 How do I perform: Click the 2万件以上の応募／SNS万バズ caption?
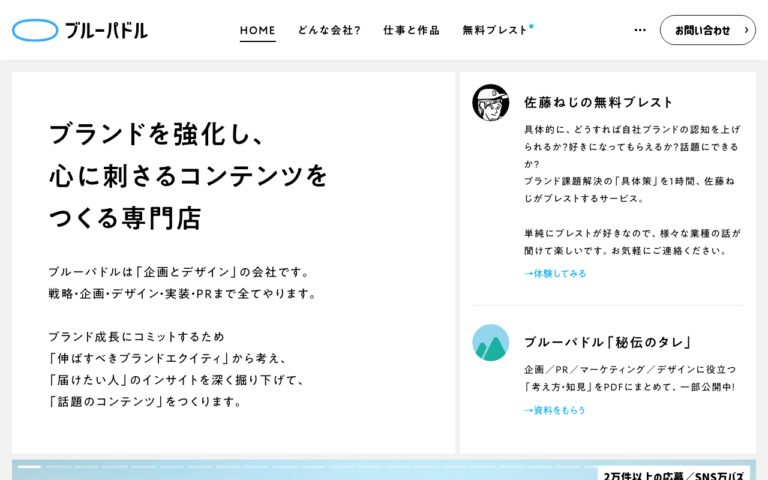click(673, 475)
